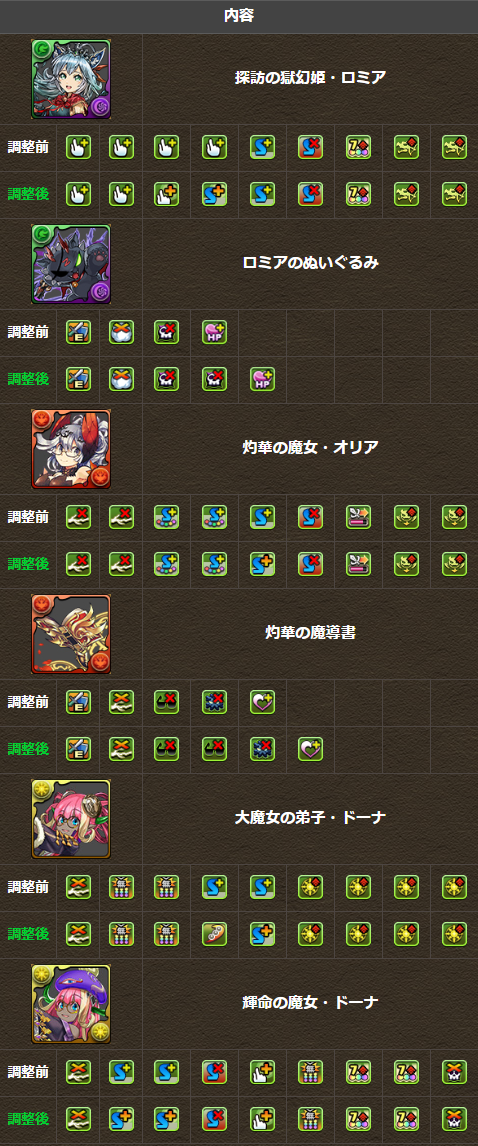Click the skill bind resist icon in ロミア's 調整前 row

(310, 148)
